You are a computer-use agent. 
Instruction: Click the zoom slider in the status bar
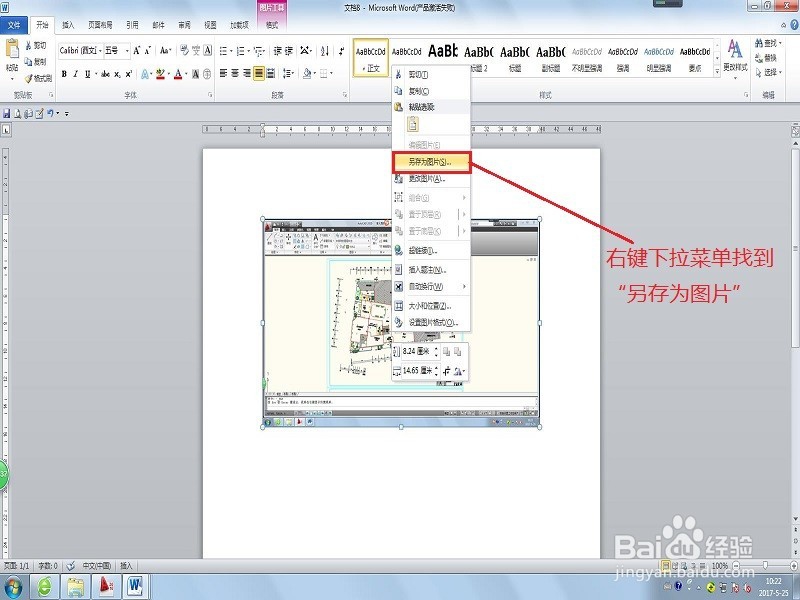point(764,565)
